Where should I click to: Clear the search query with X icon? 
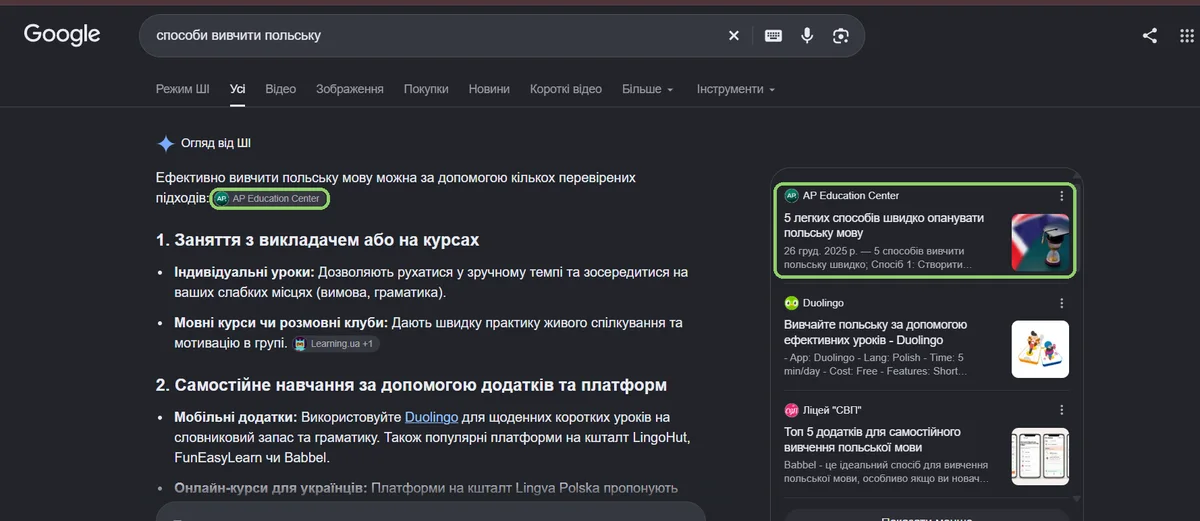[x=734, y=36]
